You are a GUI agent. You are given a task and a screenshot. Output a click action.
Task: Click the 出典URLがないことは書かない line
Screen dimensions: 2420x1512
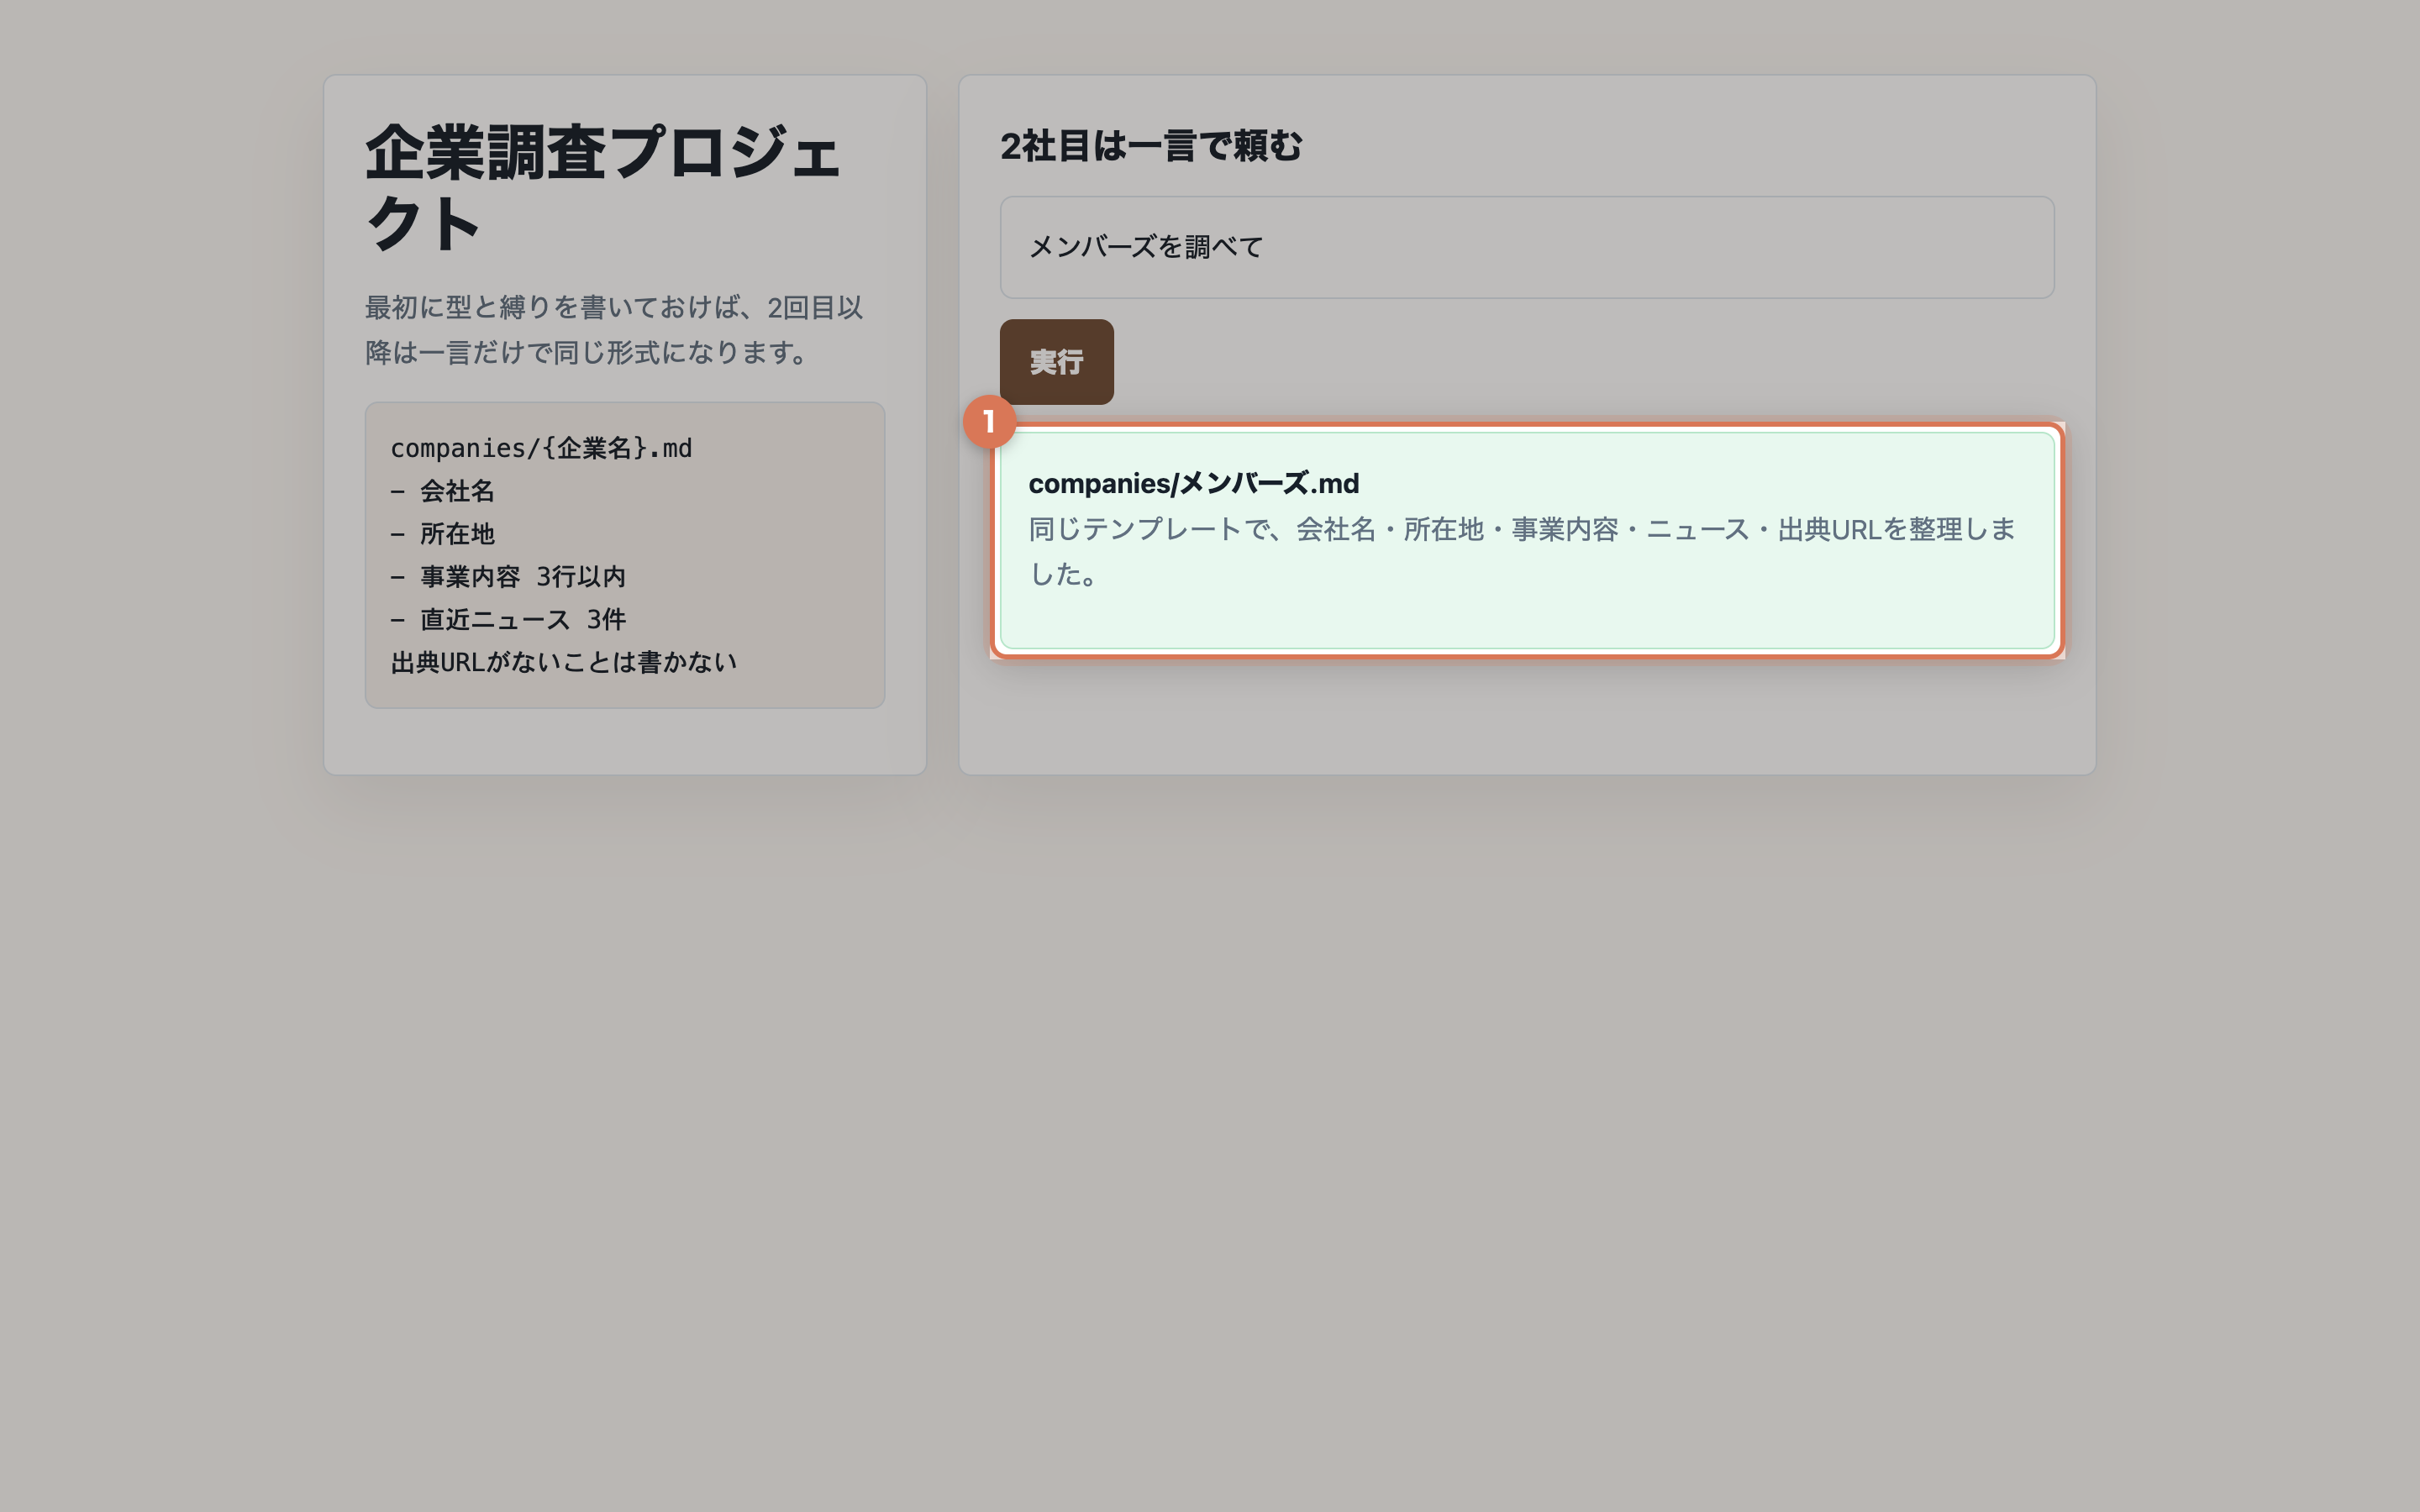564,662
